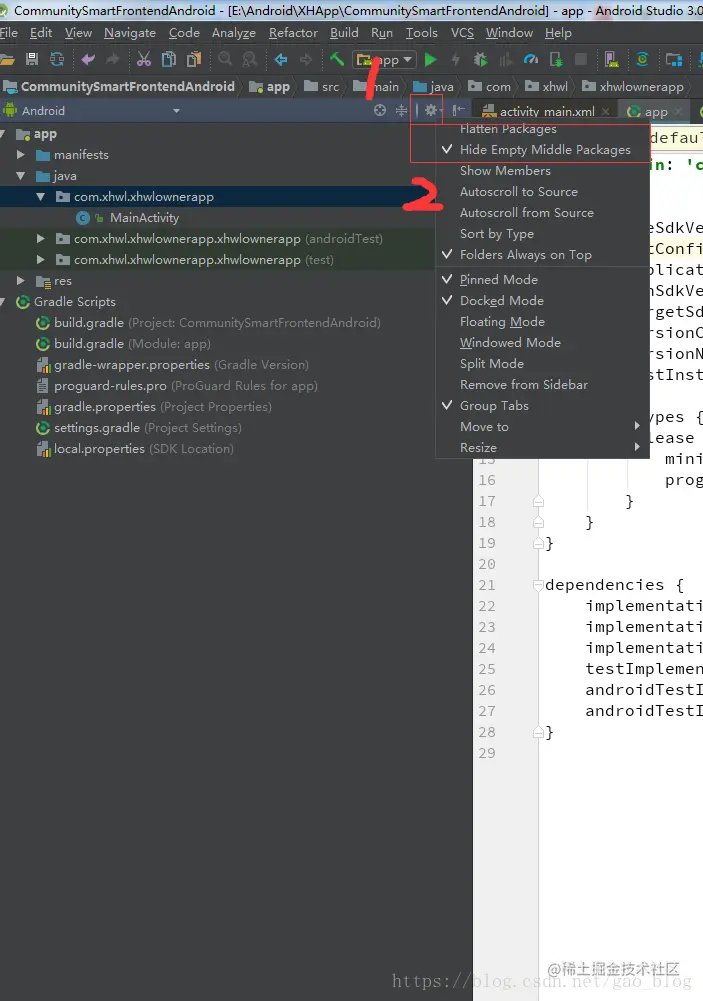
Task: Click the blue Back navigation arrow
Action: pyautogui.click(x=280, y=59)
